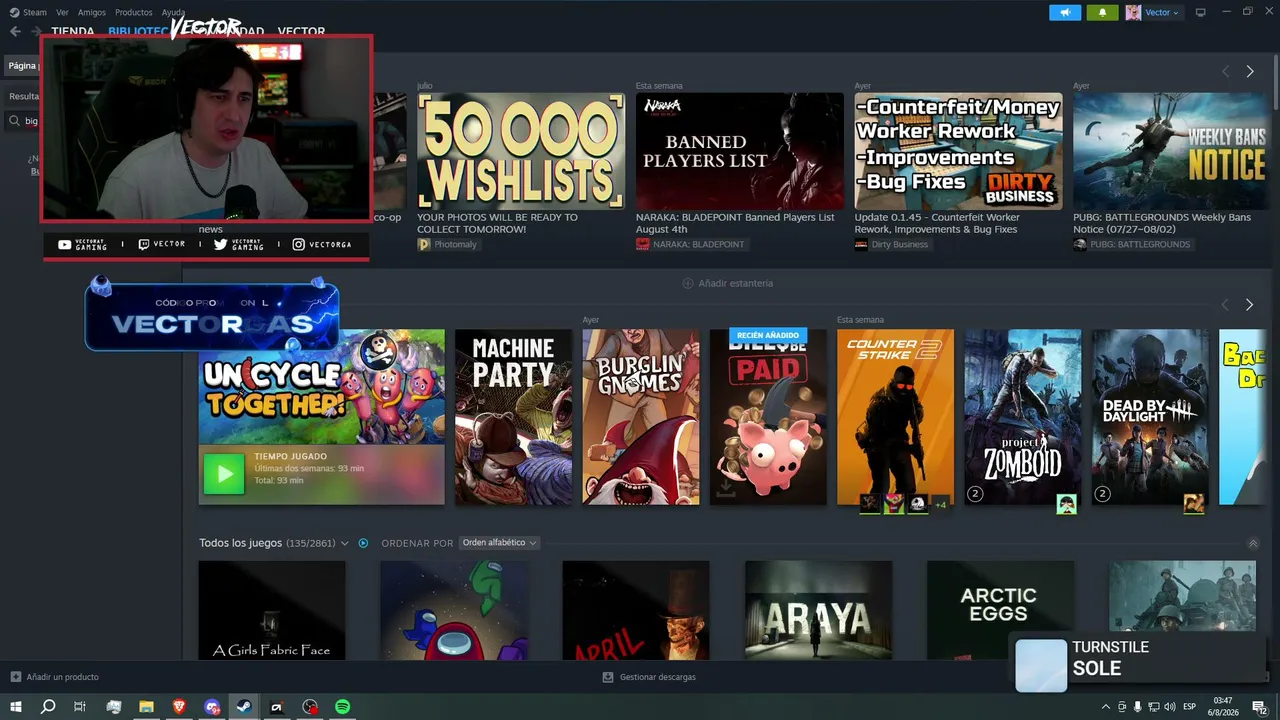The image size is (1280, 720).
Task: Open Task View on the taskbar
Action: point(80,707)
